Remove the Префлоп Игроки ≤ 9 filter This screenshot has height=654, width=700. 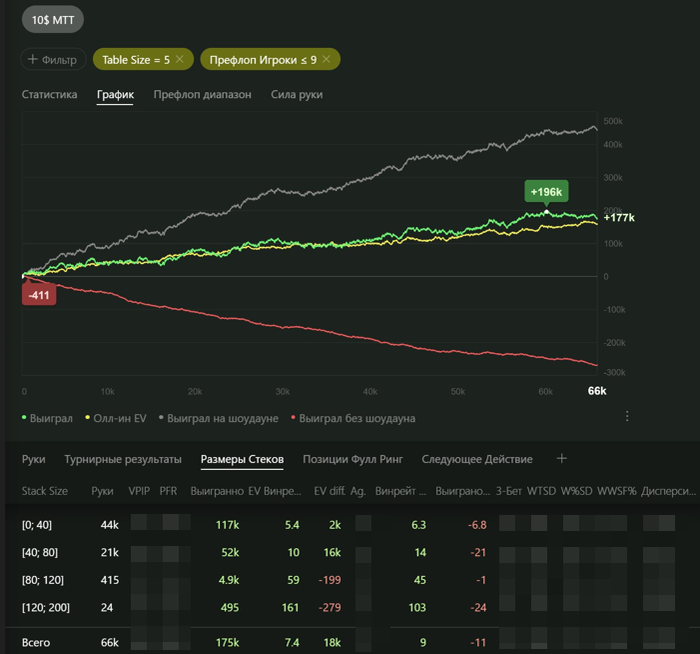(326, 59)
